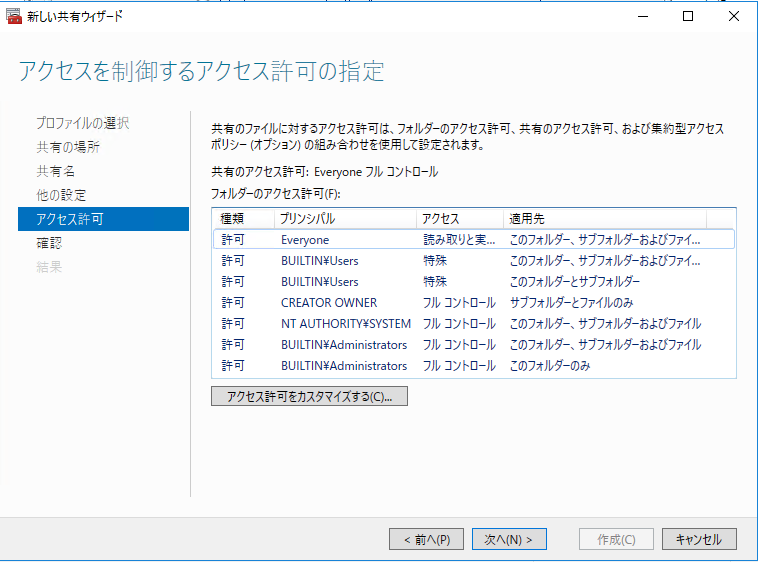Select BUILTIN¥Administrators row applying to このフォルダーのみ
The height and width of the screenshot is (562, 758).
[474, 366]
